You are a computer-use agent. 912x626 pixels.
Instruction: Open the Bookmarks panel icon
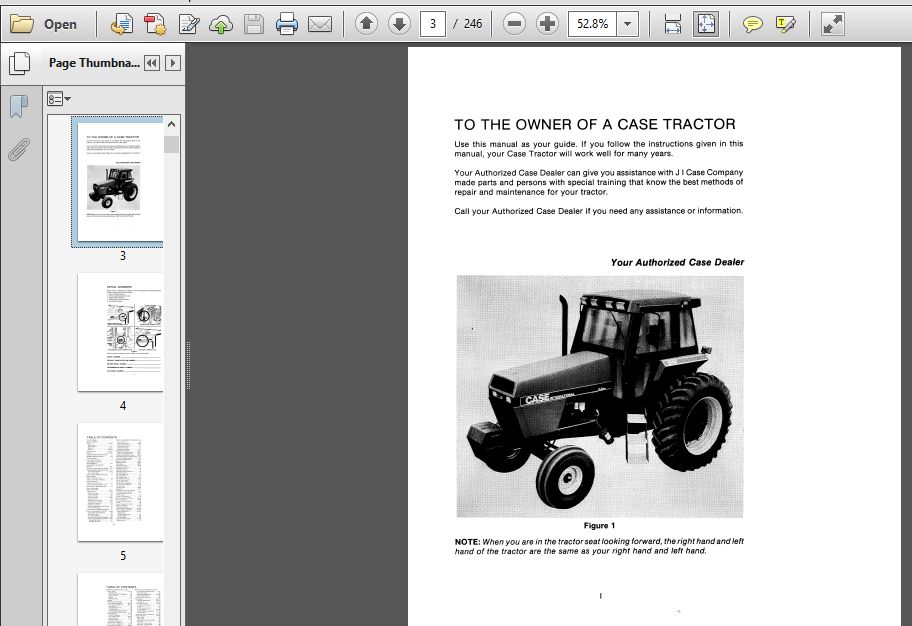(19, 106)
